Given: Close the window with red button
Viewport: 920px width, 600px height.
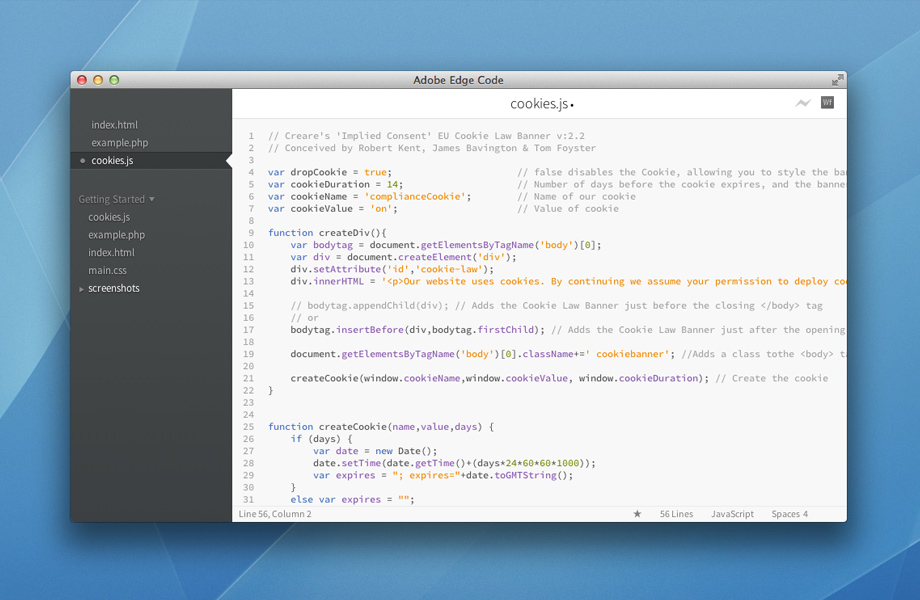Looking at the screenshot, I should click(82, 80).
